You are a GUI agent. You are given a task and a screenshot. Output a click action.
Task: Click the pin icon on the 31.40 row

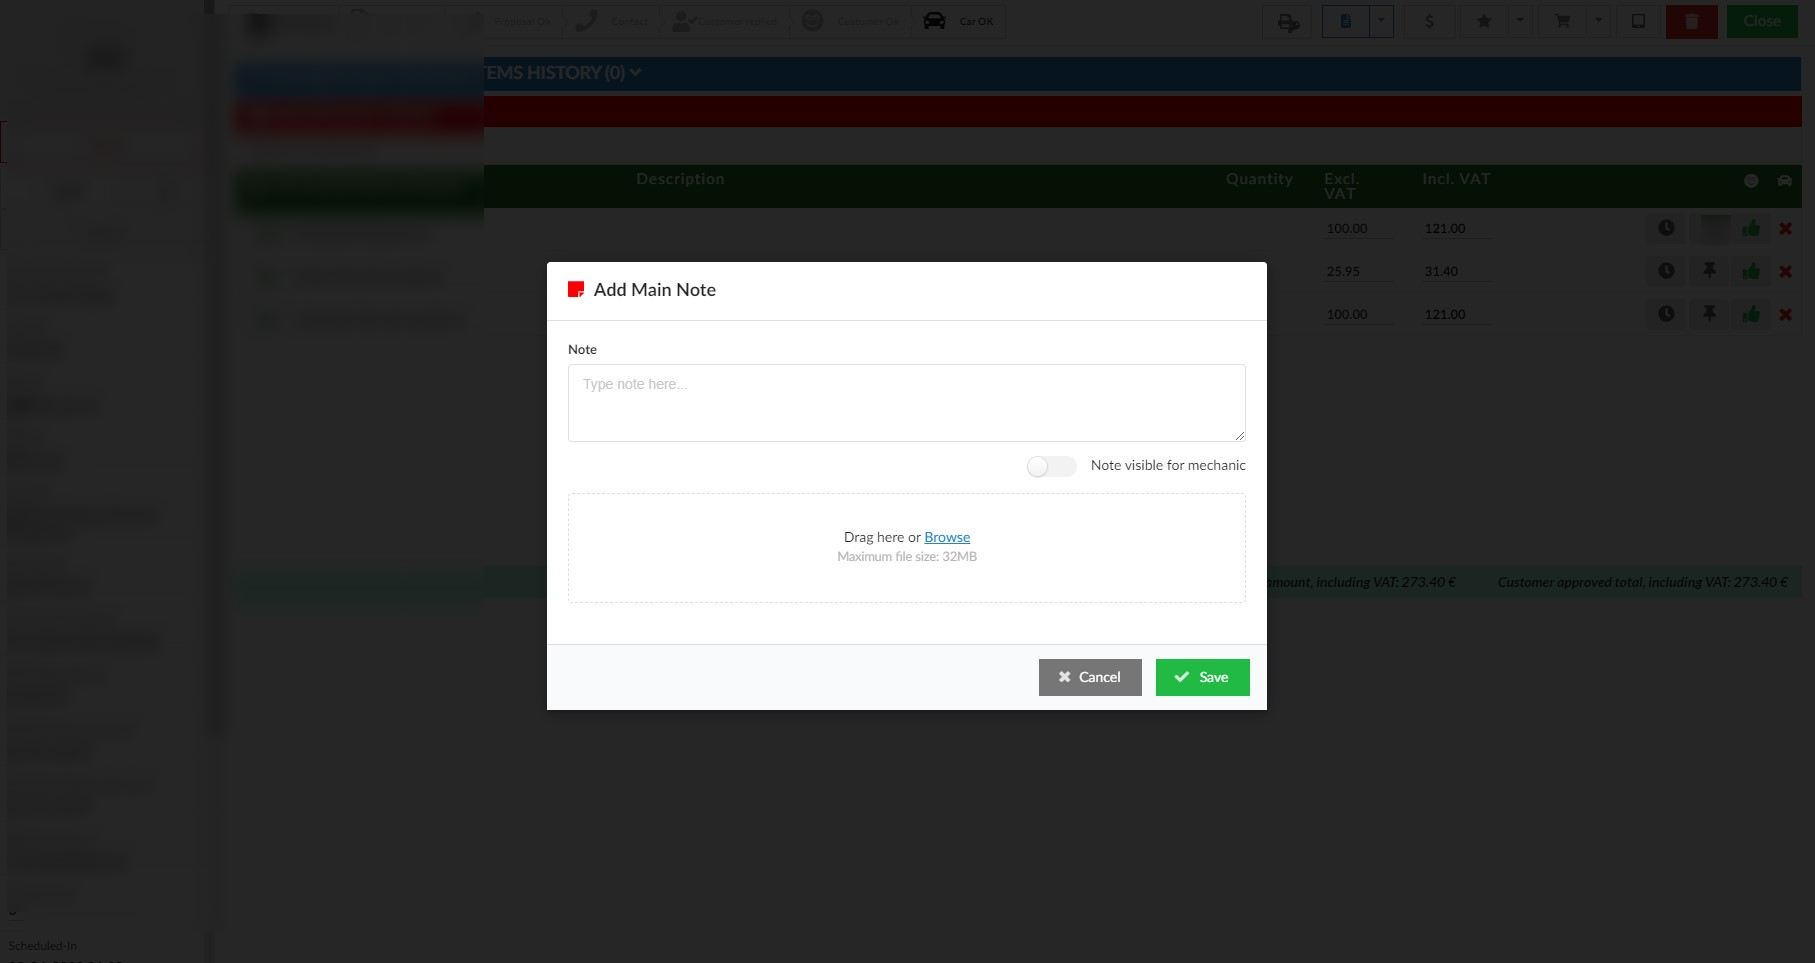pos(1709,271)
